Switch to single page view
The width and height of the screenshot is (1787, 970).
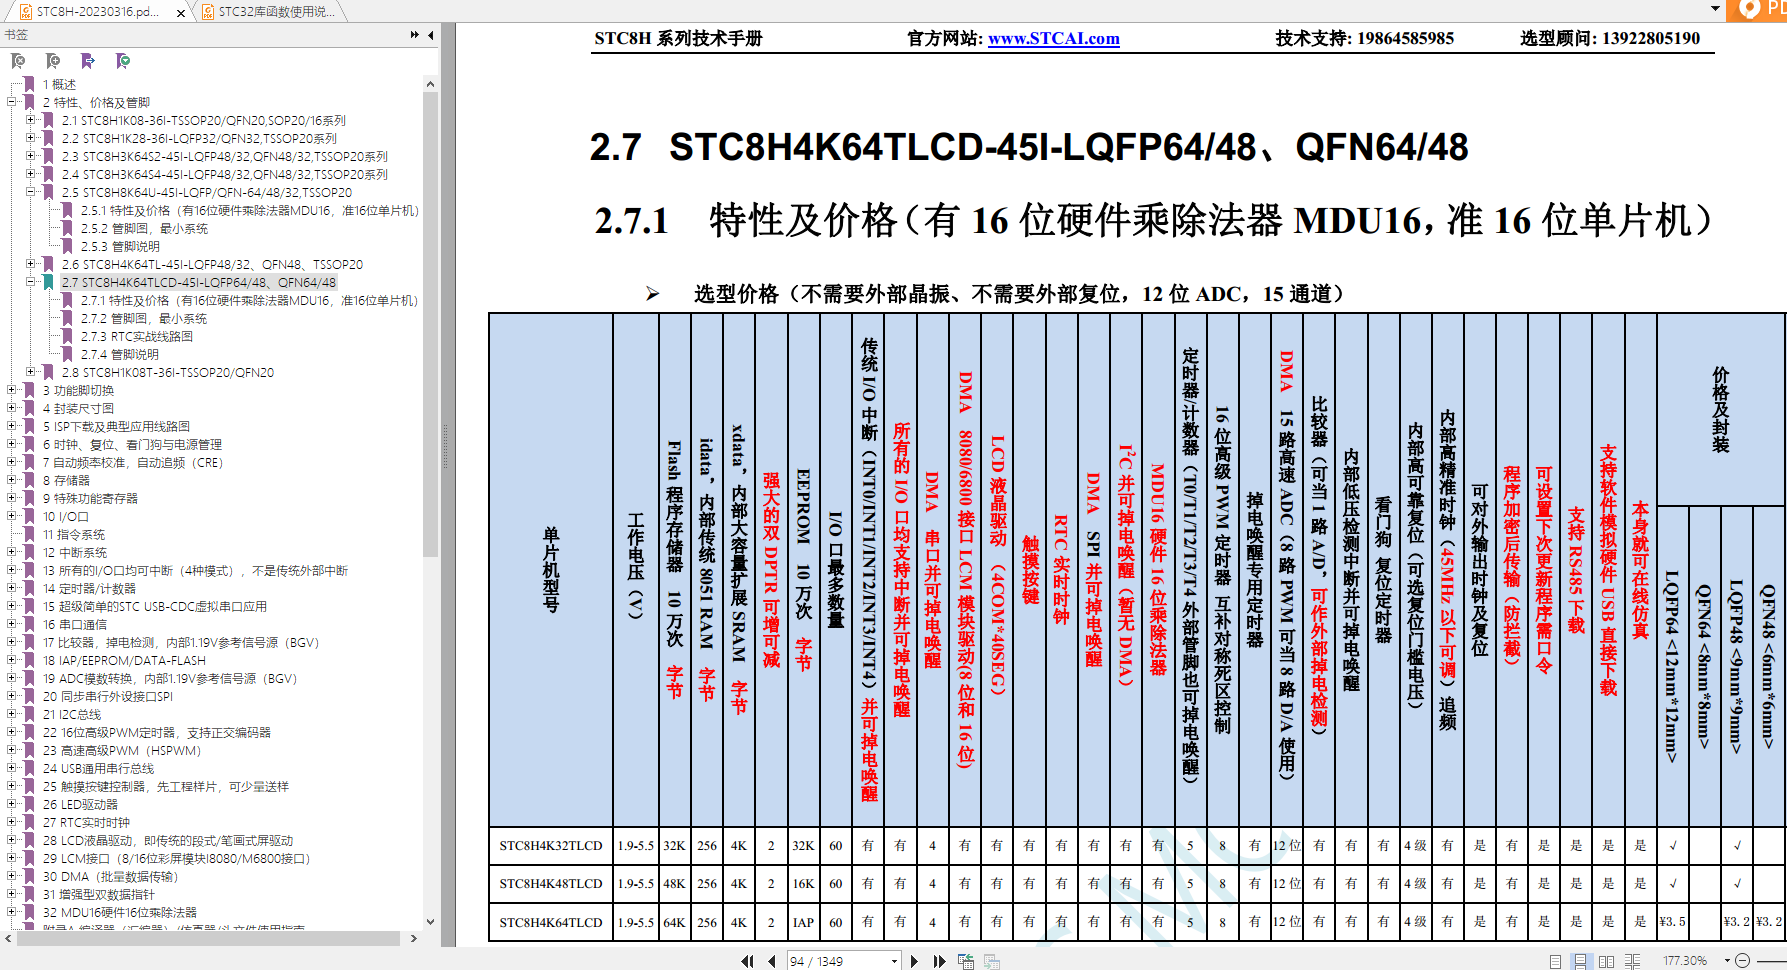coord(1555,961)
